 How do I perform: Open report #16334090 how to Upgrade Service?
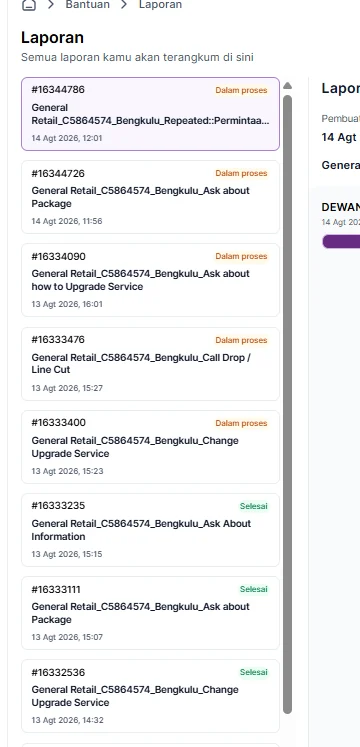(150, 280)
